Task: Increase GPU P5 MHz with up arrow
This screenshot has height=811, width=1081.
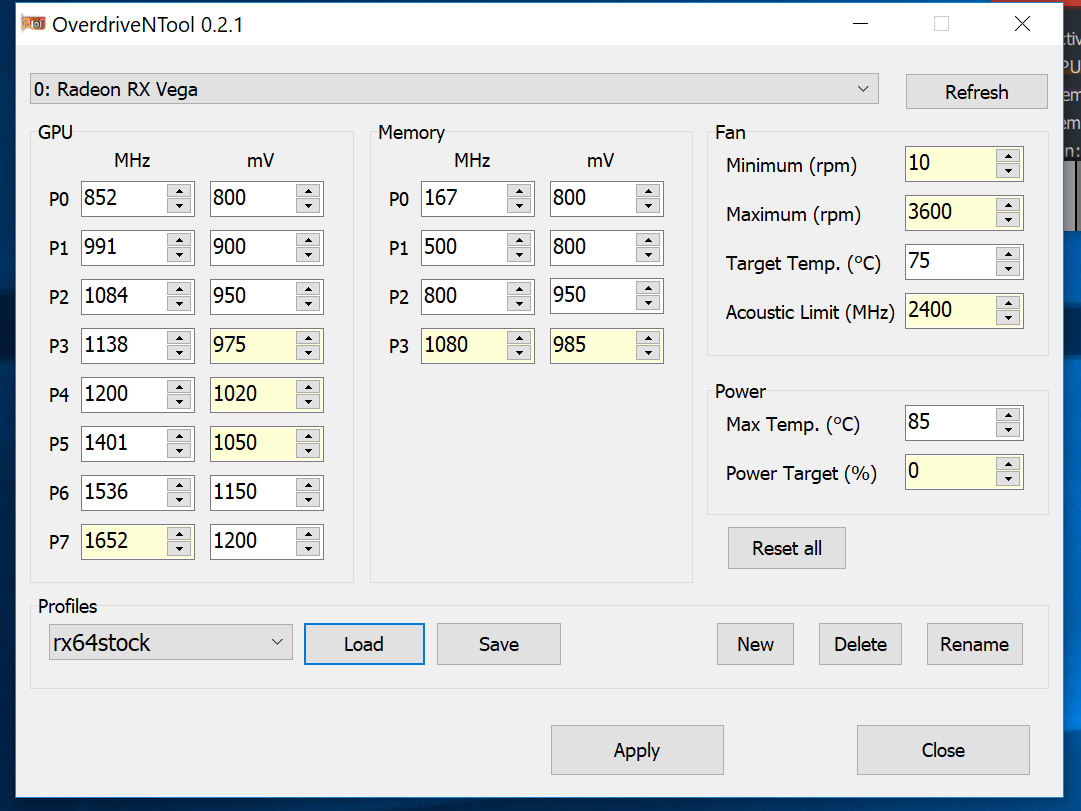Action: pos(179,436)
